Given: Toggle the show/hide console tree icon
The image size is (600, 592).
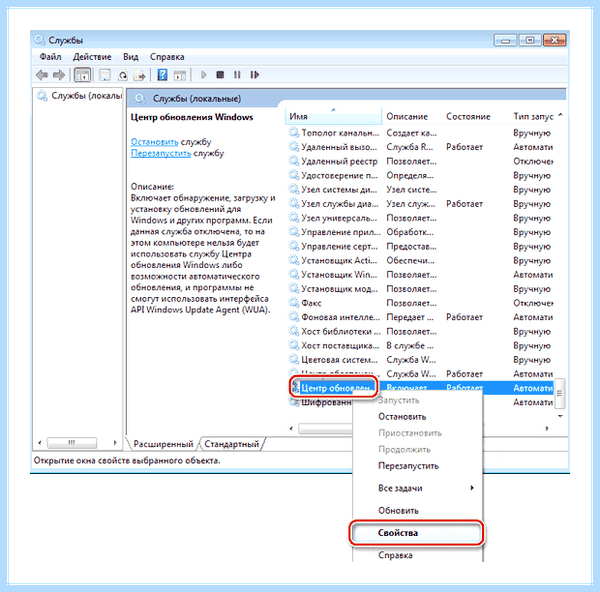Looking at the screenshot, I should tap(82, 75).
